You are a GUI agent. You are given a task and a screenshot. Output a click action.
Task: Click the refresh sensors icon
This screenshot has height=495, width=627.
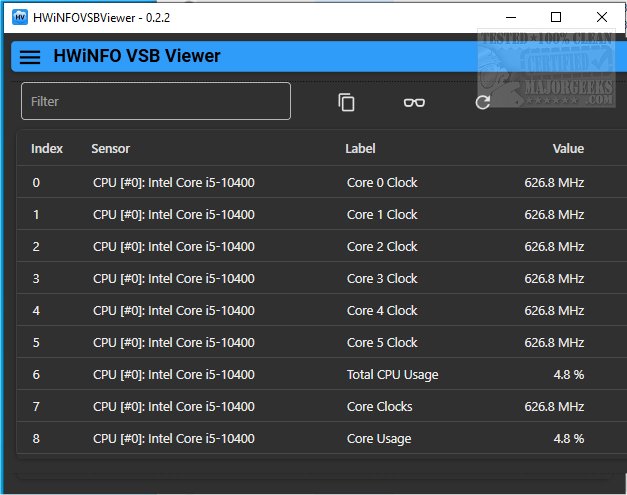tap(483, 102)
